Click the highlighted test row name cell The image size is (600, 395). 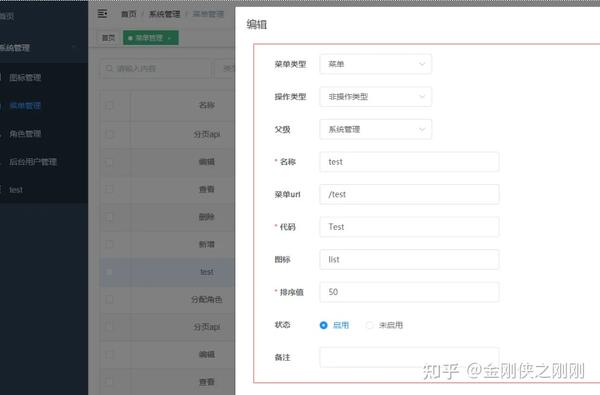pyautogui.click(x=207, y=272)
